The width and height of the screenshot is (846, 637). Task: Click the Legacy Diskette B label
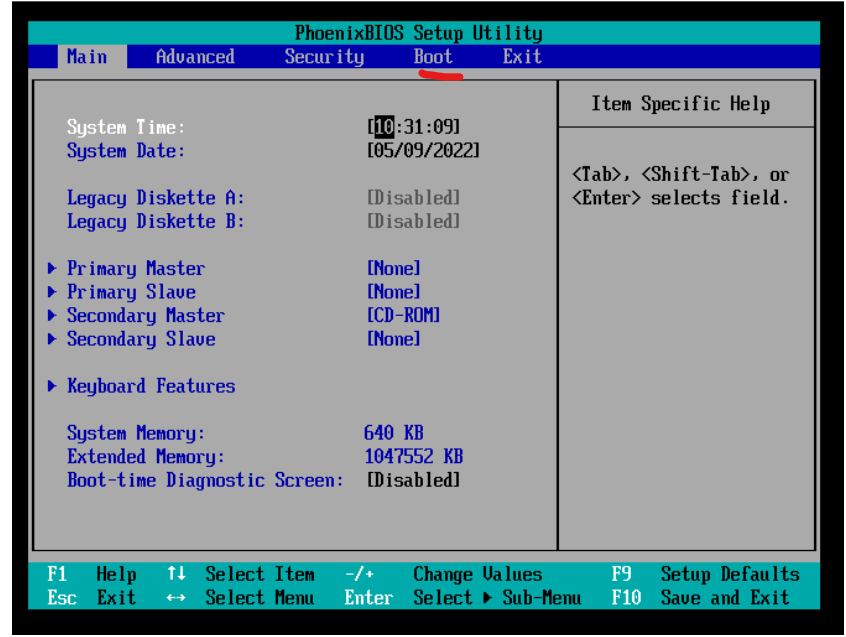point(155,221)
